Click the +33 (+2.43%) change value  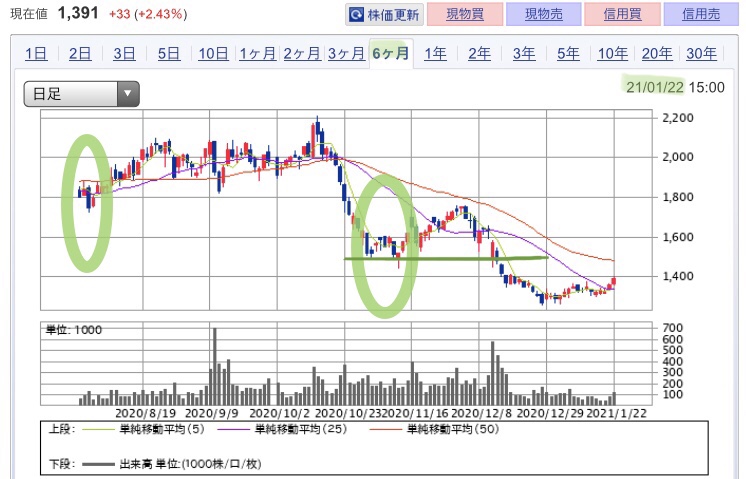pyautogui.click(x=148, y=14)
